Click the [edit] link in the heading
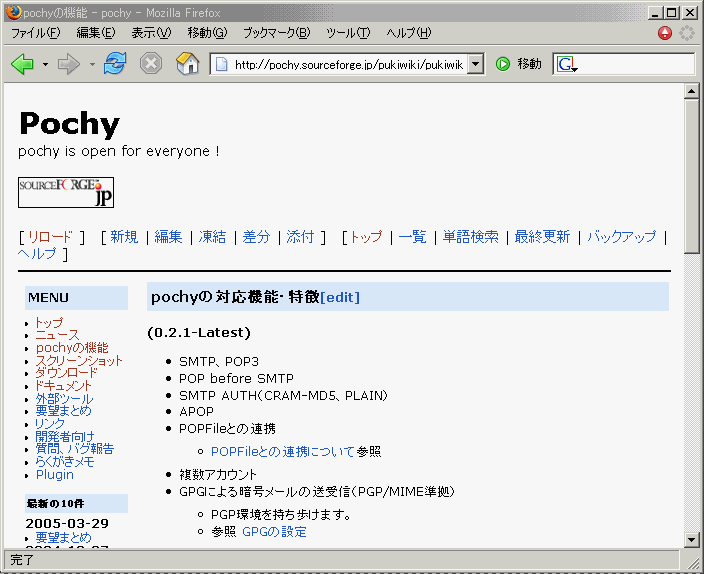 (340, 297)
